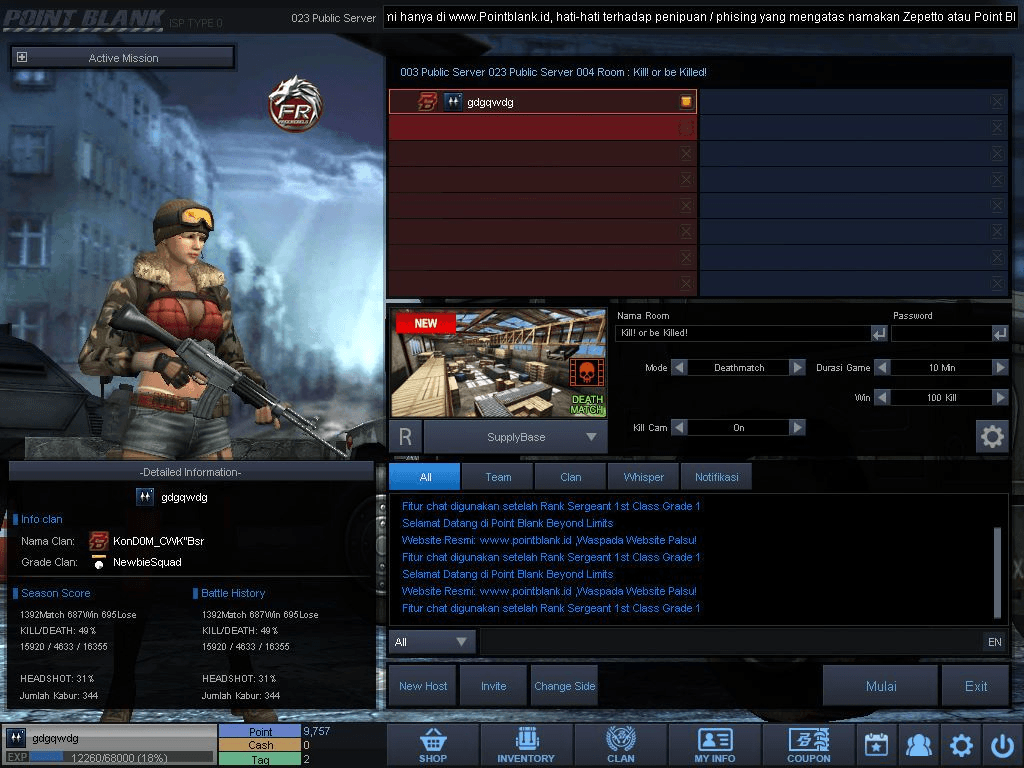The image size is (1024, 768).
Task: Click KonD0M_CWK clan logo icon
Action: (99, 541)
